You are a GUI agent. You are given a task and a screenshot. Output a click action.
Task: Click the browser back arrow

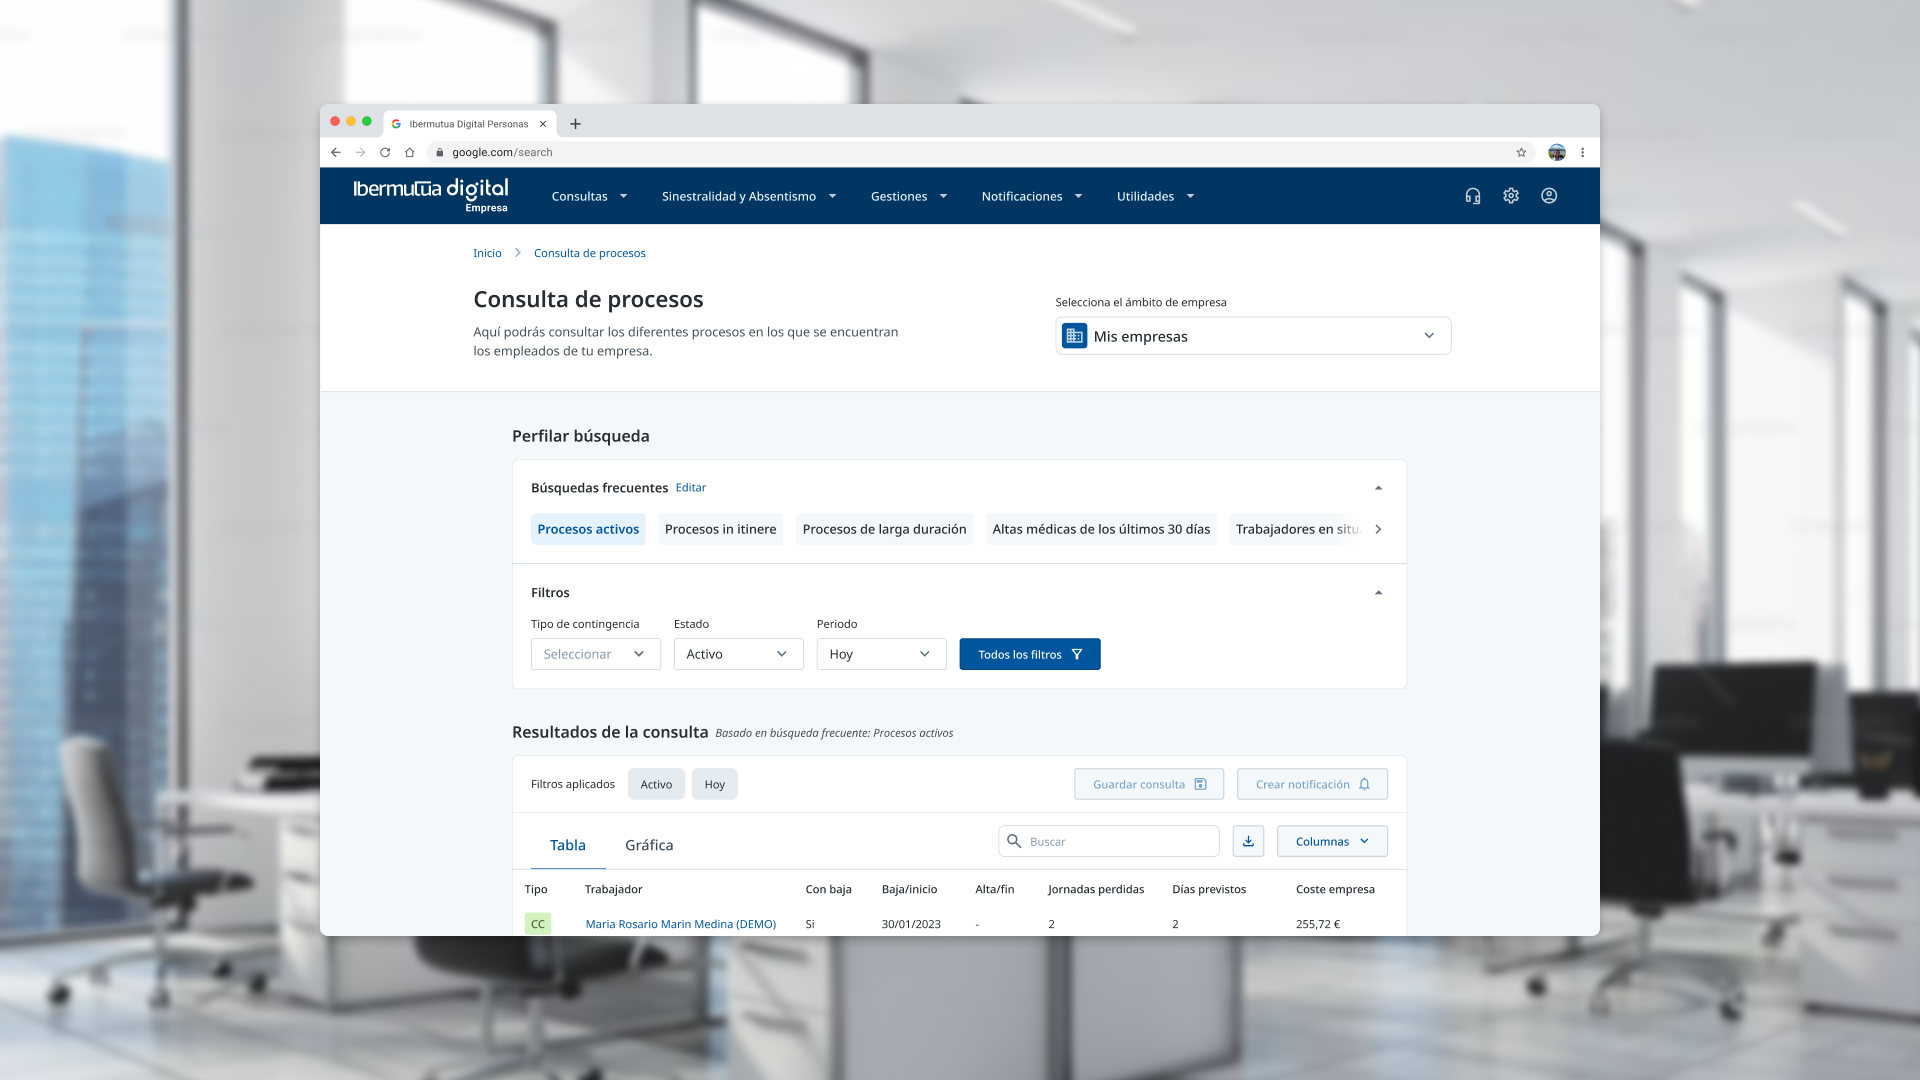[336, 152]
